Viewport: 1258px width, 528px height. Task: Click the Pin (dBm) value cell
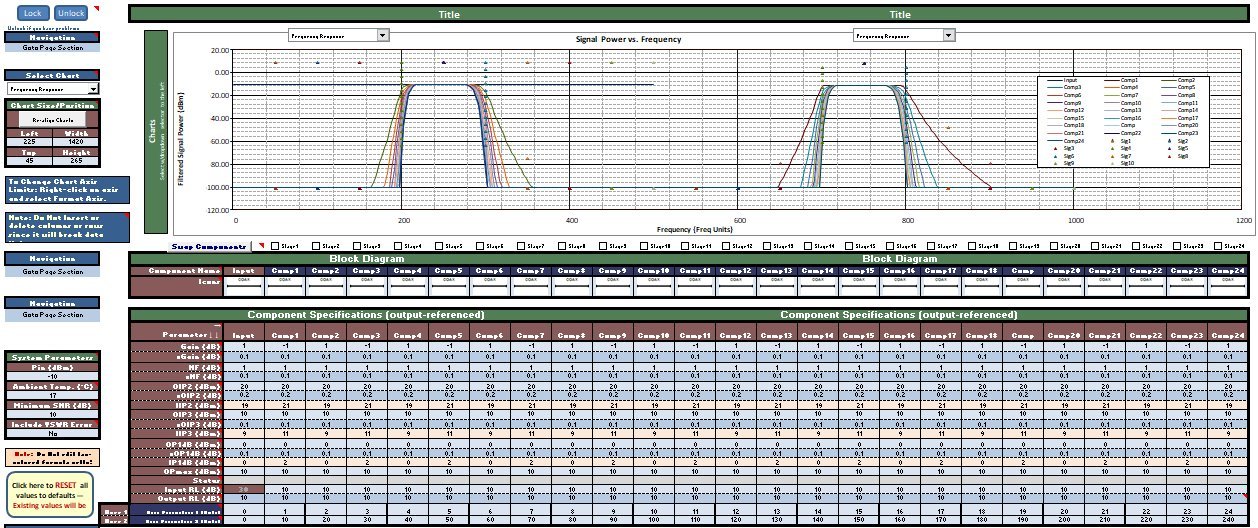click(53, 376)
